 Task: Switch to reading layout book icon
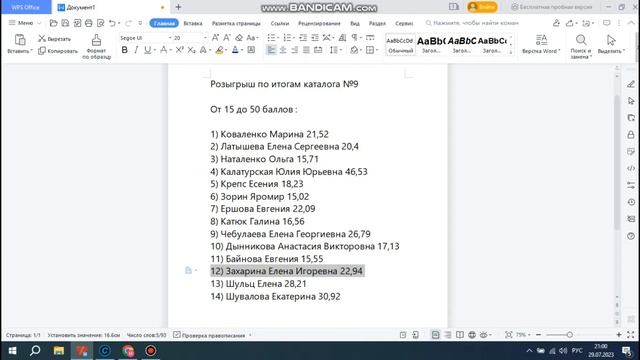tap(460, 335)
